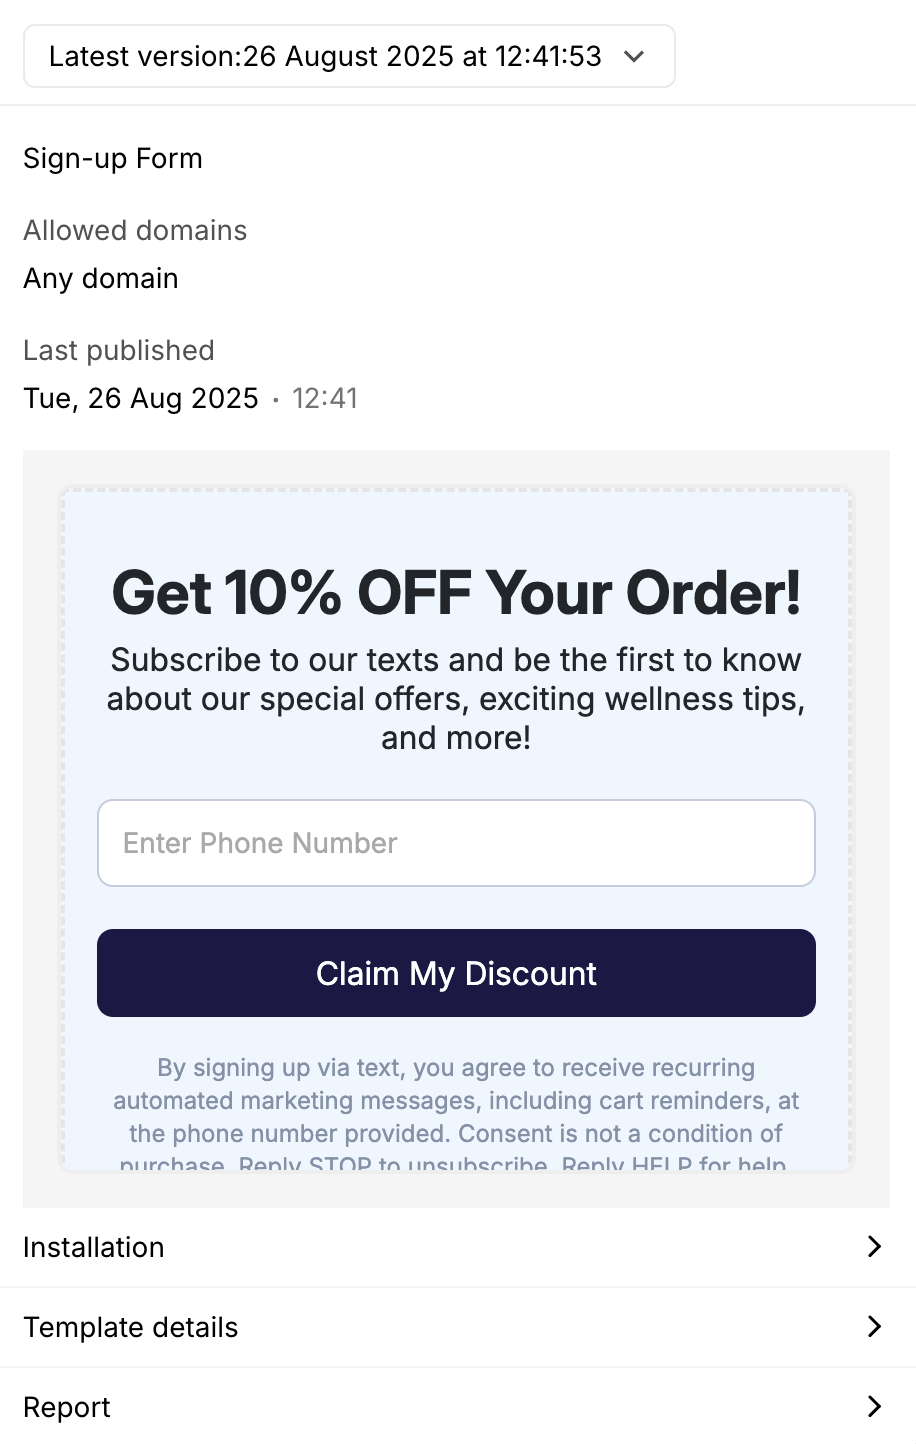Click the Report row chevron icon
This screenshot has height=1444, width=916.
[874, 1406]
